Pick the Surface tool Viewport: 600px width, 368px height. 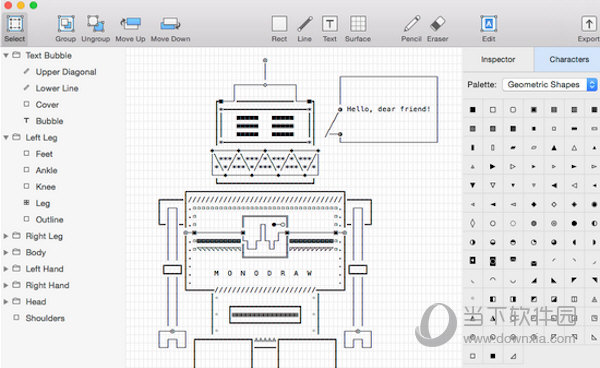point(358,28)
